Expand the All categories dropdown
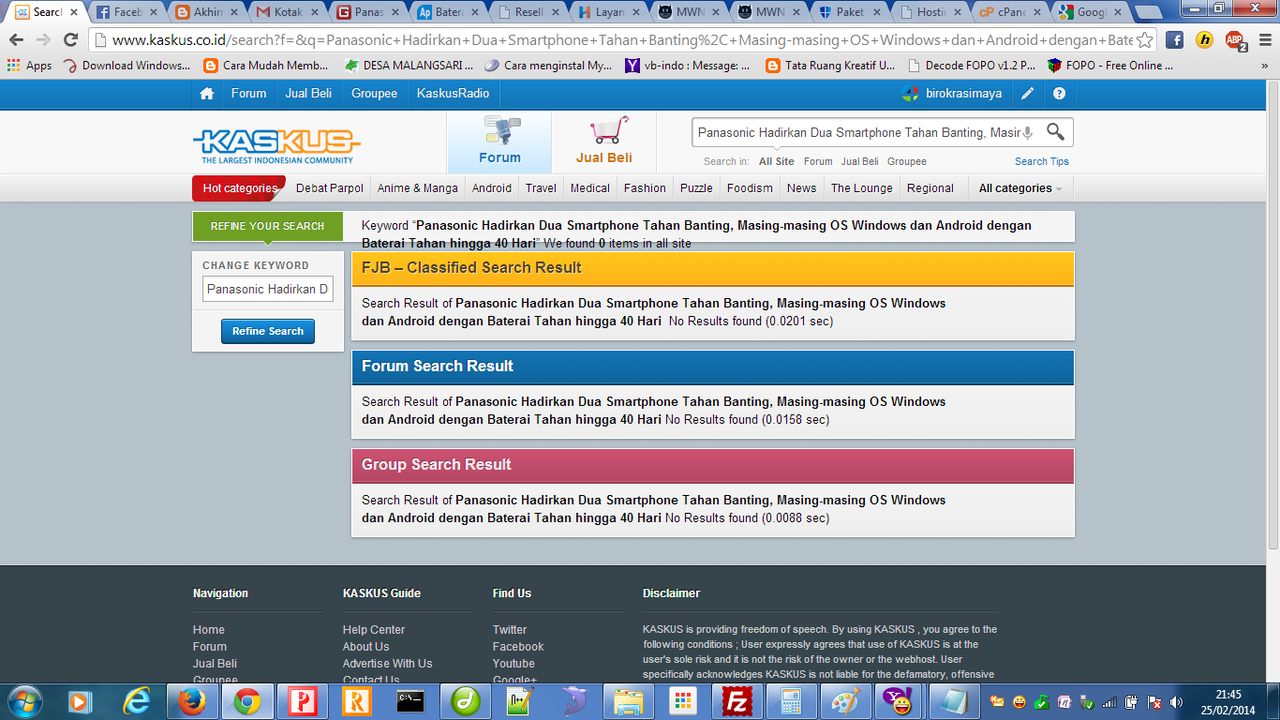Screen dimensions: 1280x720 pyautogui.click(x=1020, y=188)
